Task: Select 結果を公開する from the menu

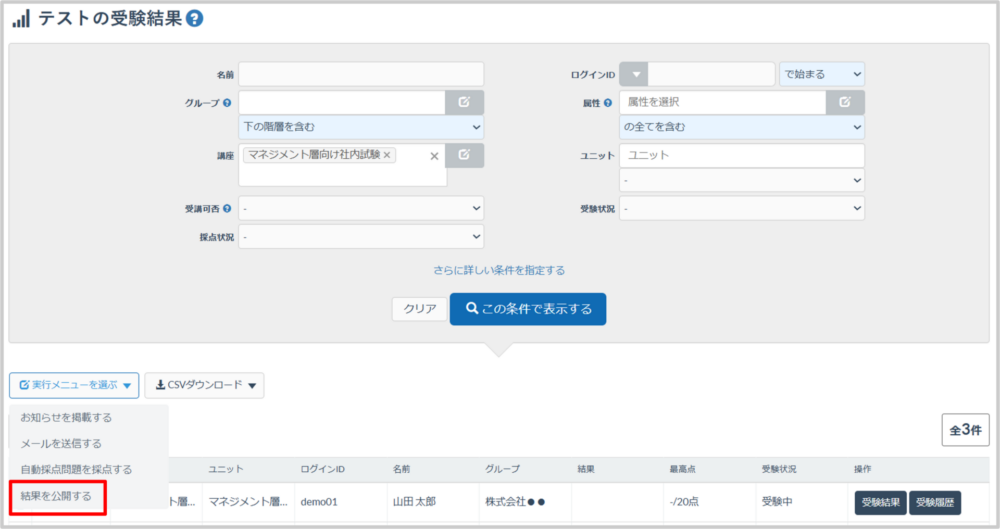Action: (x=56, y=496)
